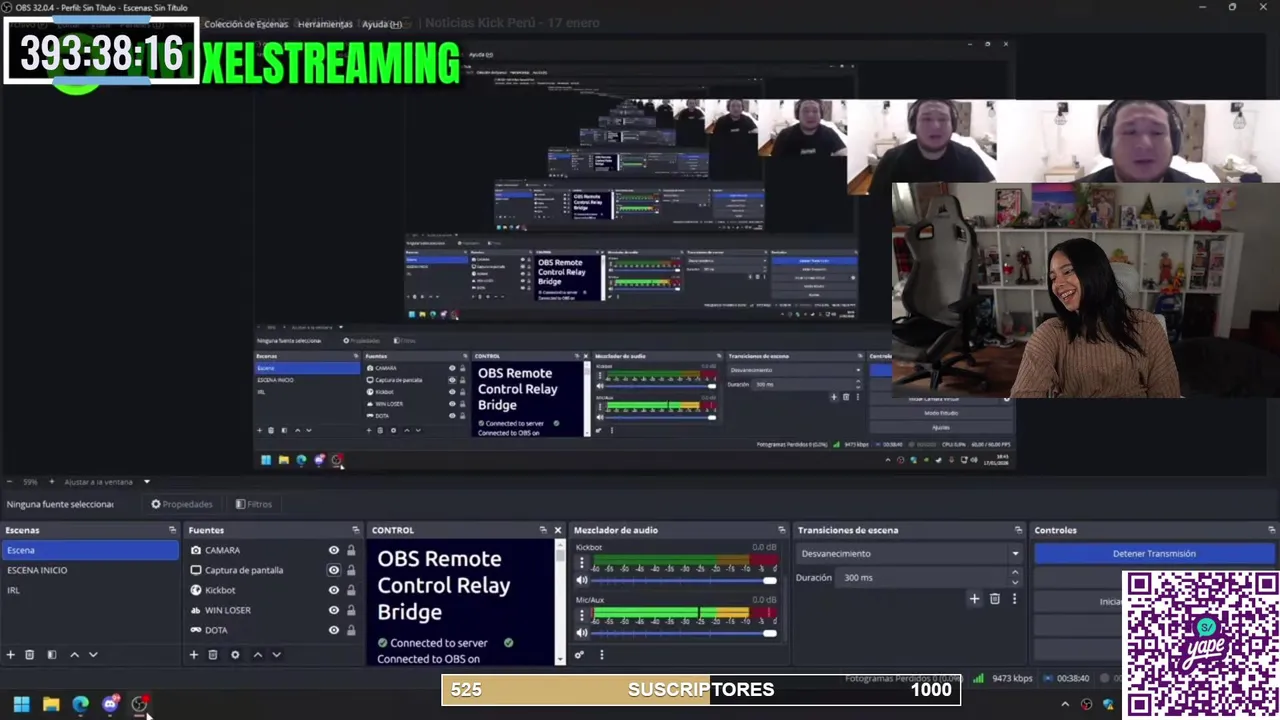The image size is (1280, 720).
Task: Add a configurable scene transition
Action: (x=974, y=599)
